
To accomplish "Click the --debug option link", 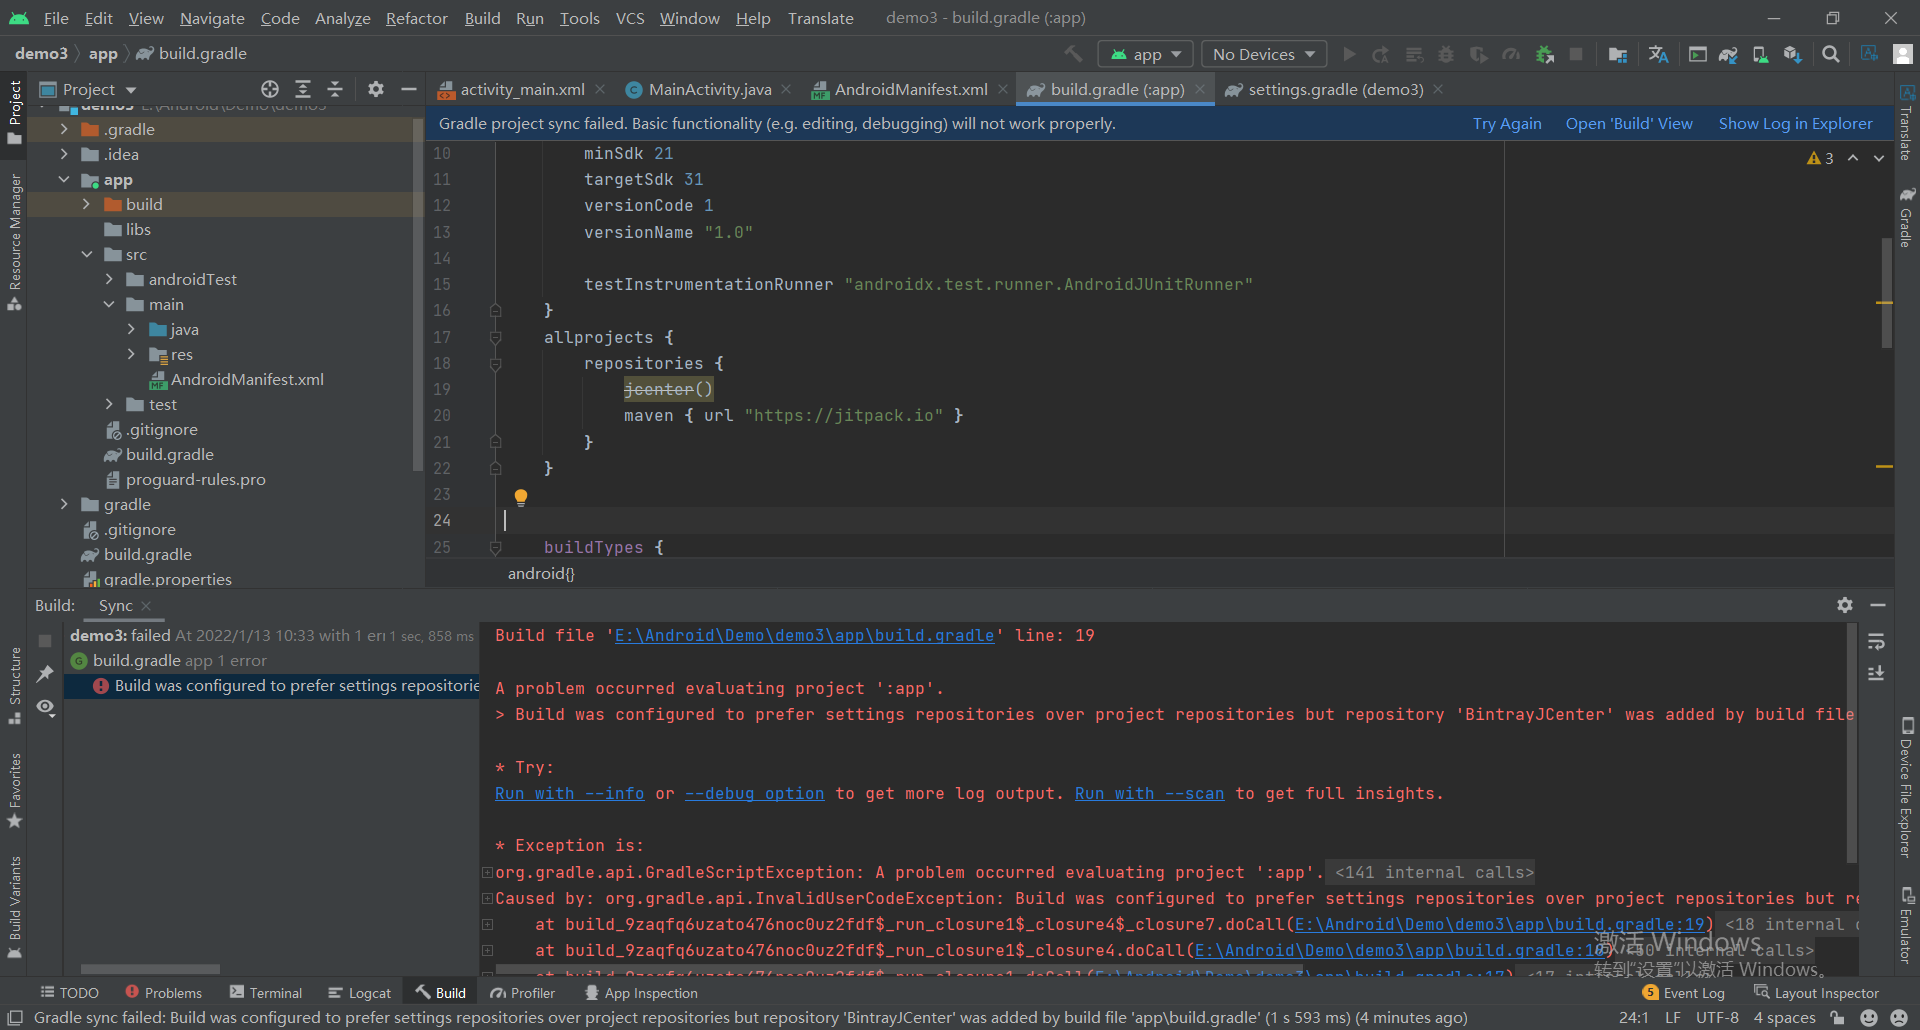I will click(x=754, y=794).
